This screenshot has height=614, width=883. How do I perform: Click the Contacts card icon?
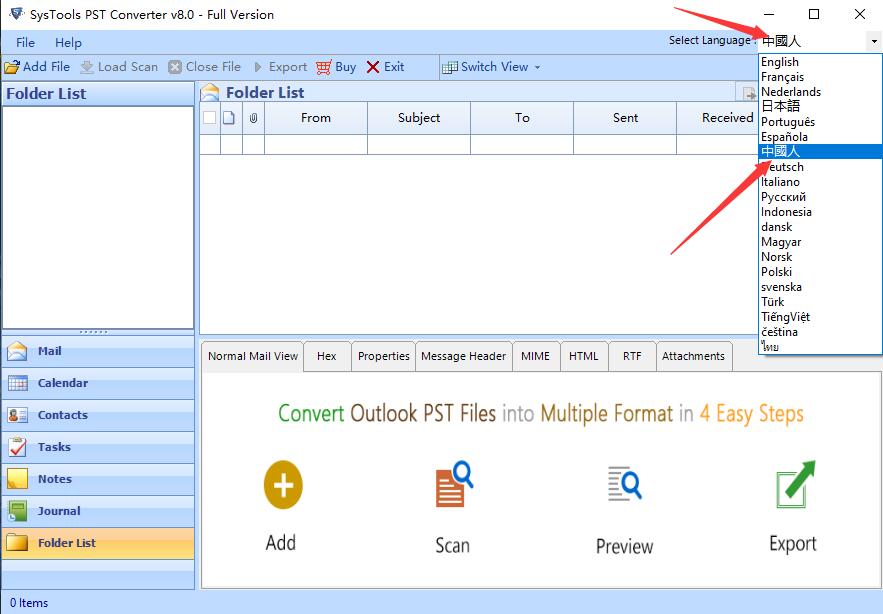[17, 415]
